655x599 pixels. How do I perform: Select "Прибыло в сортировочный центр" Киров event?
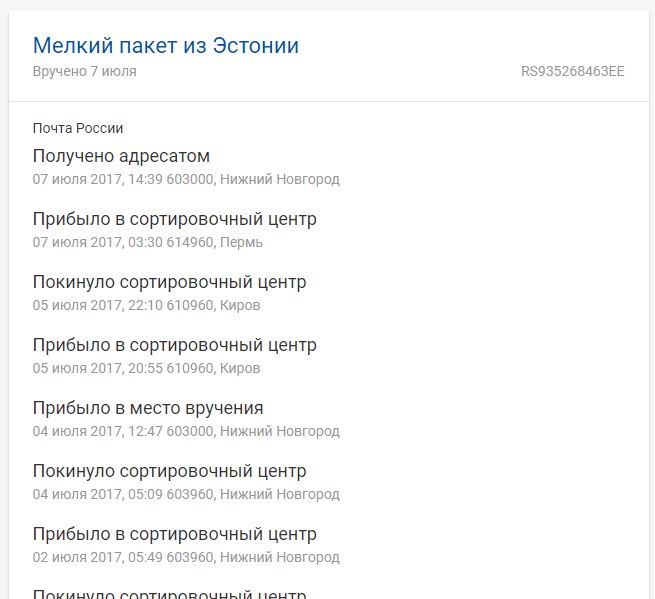point(175,345)
